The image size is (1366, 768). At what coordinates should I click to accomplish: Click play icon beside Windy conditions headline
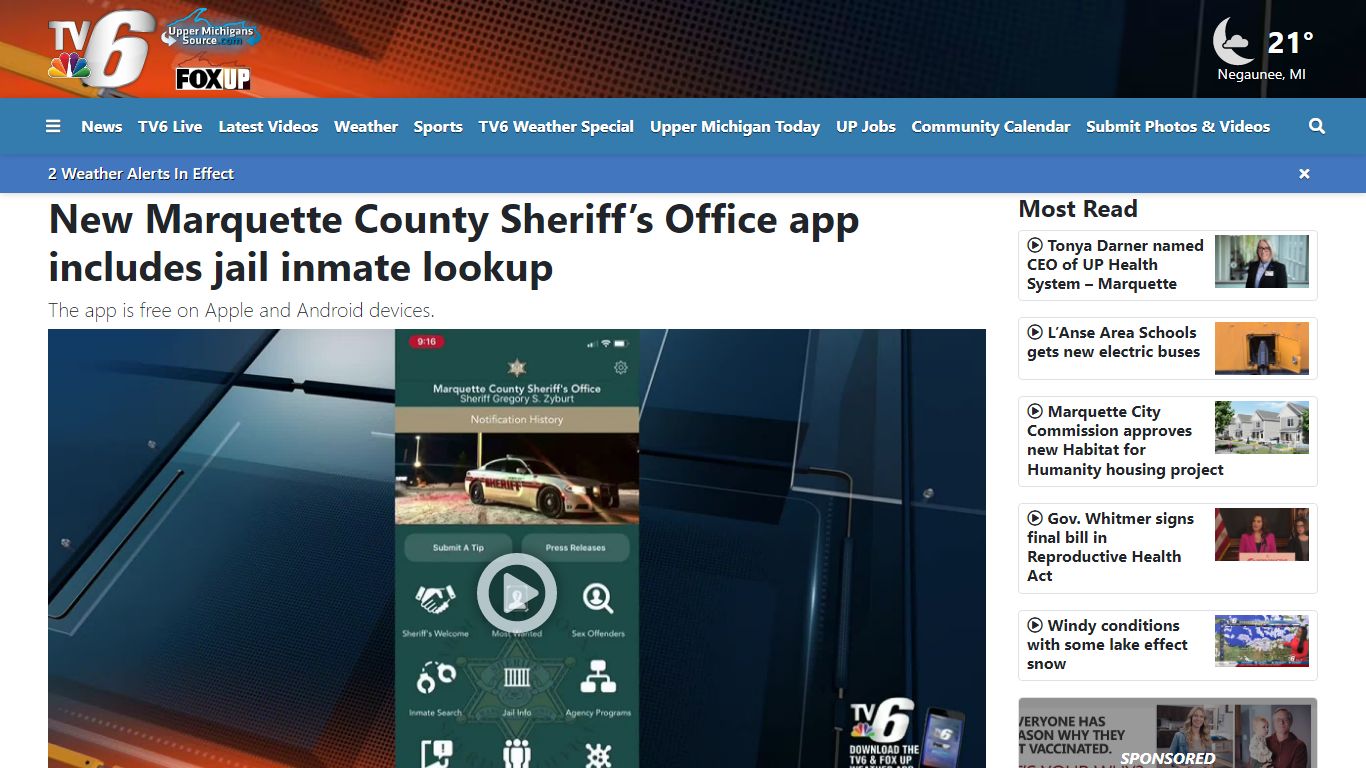(x=1035, y=625)
